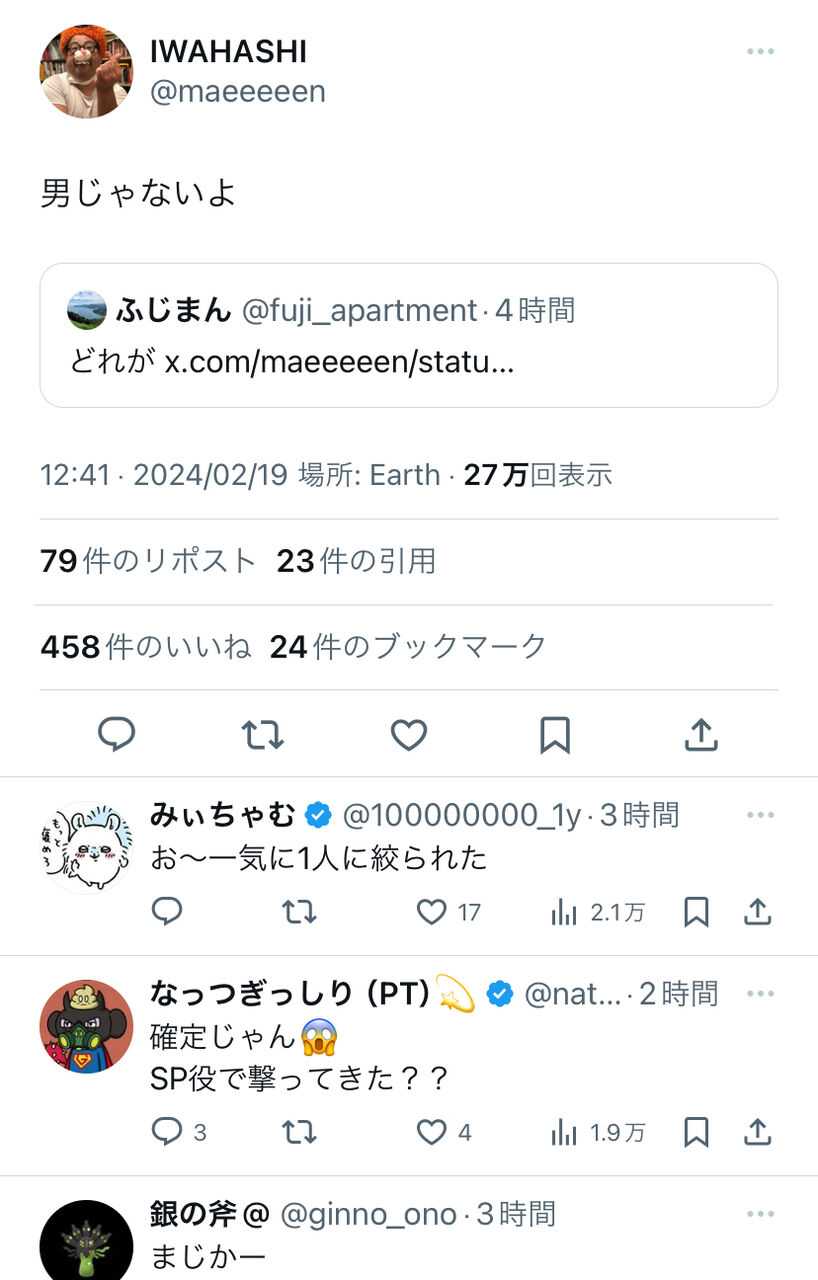The width and height of the screenshot is (818, 1280).
Task: Bookmark なっつぎっしり's reply
Action: pyautogui.click(x=696, y=1132)
